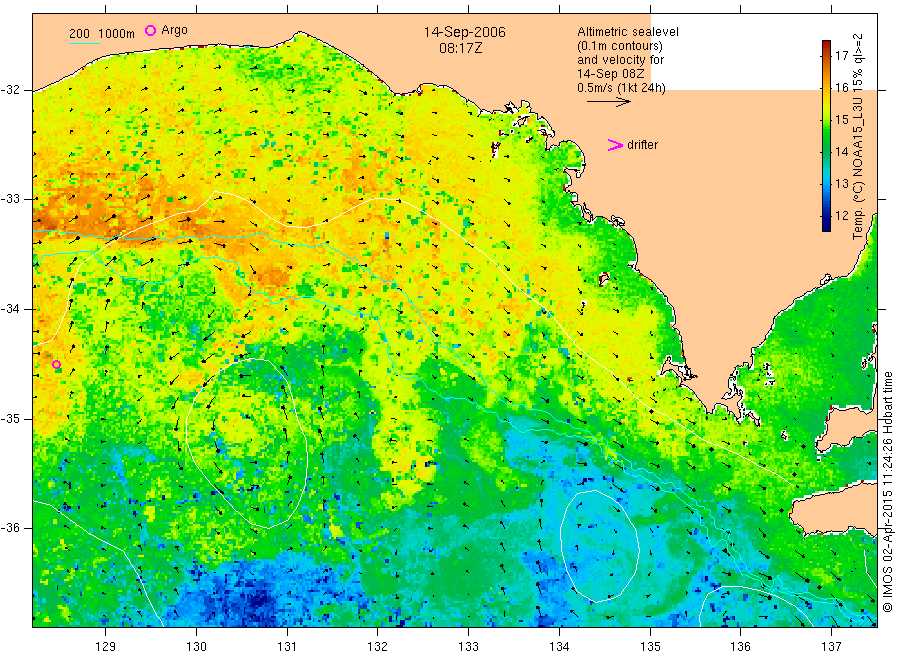Screen dimensions: 900x660
Task: Click the longitude axis label '136'
Action: coord(740,647)
